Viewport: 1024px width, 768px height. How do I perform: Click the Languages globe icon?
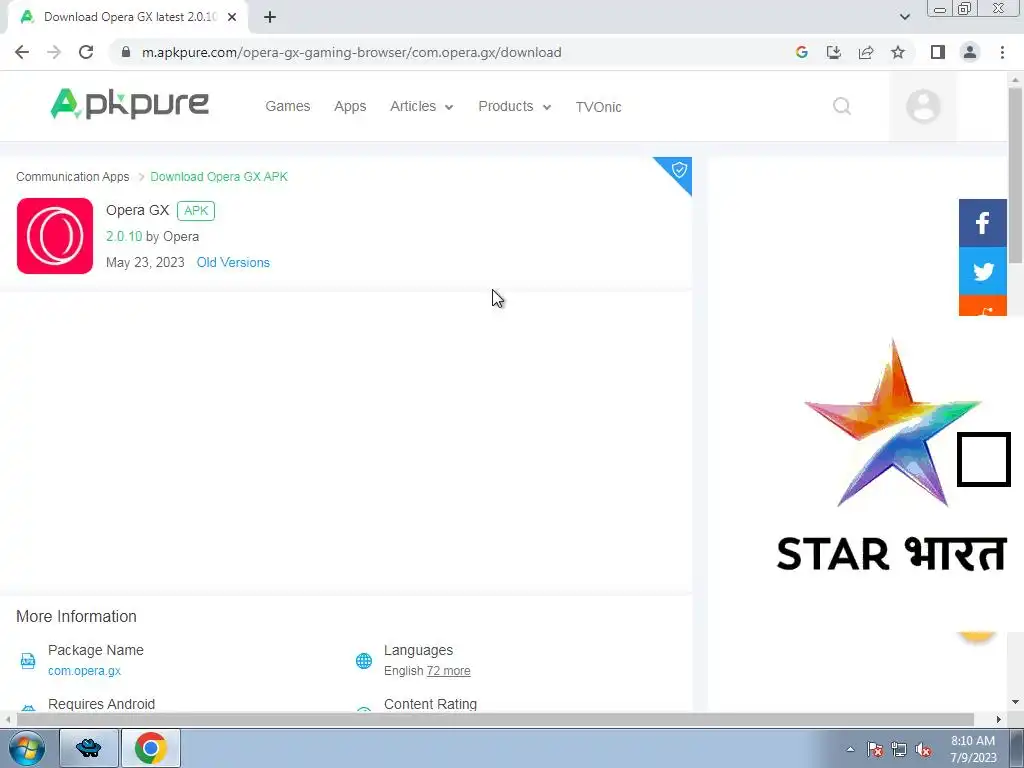pos(364,661)
